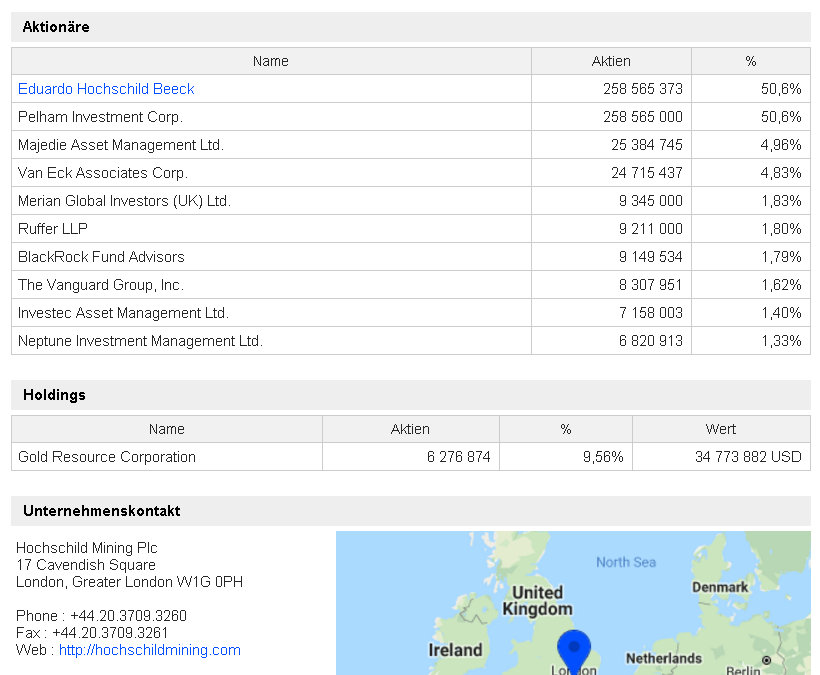The height and width of the screenshot is (675, 820).
Task: Click the Unternehmenskontakt section heading
Action: coord(101,511)
